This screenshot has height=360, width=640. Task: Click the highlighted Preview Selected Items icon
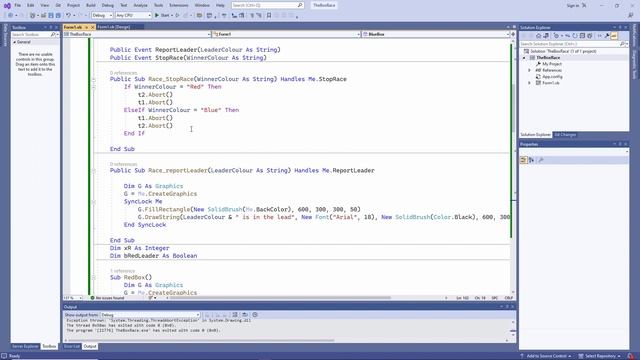(614, 36)
